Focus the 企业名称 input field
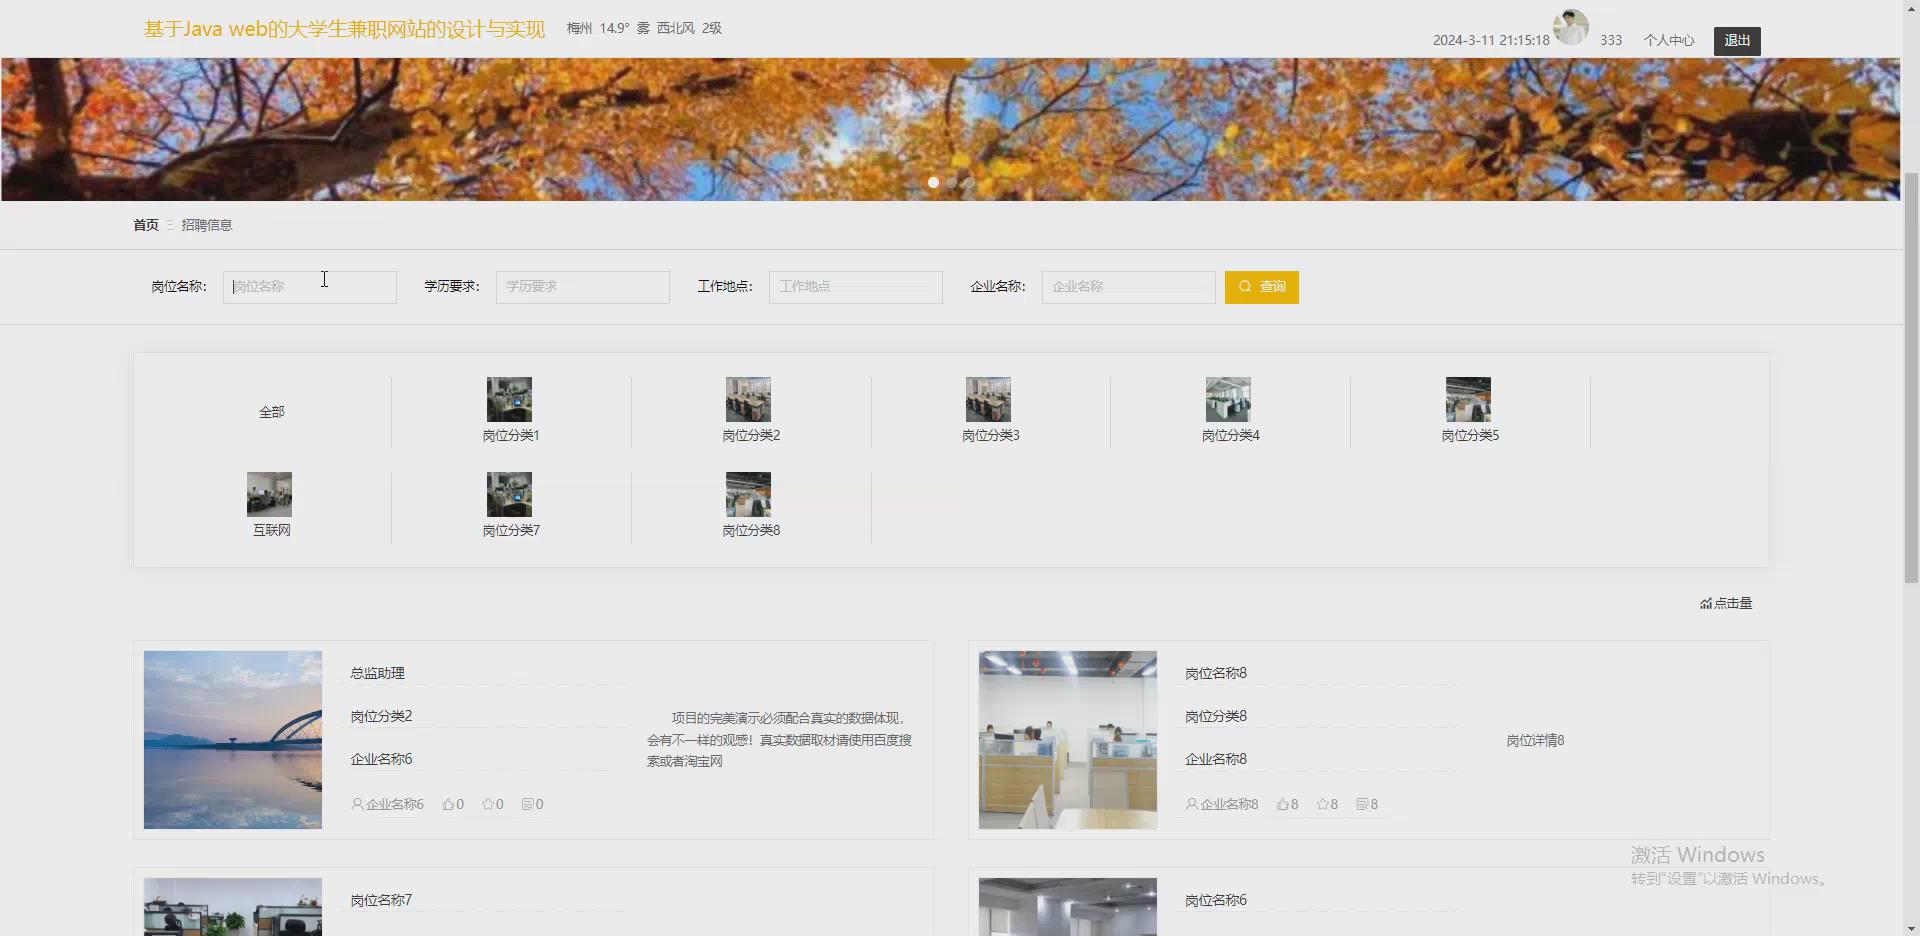This screenshot has width=1920, height=936. click(x=1129, y=287)
